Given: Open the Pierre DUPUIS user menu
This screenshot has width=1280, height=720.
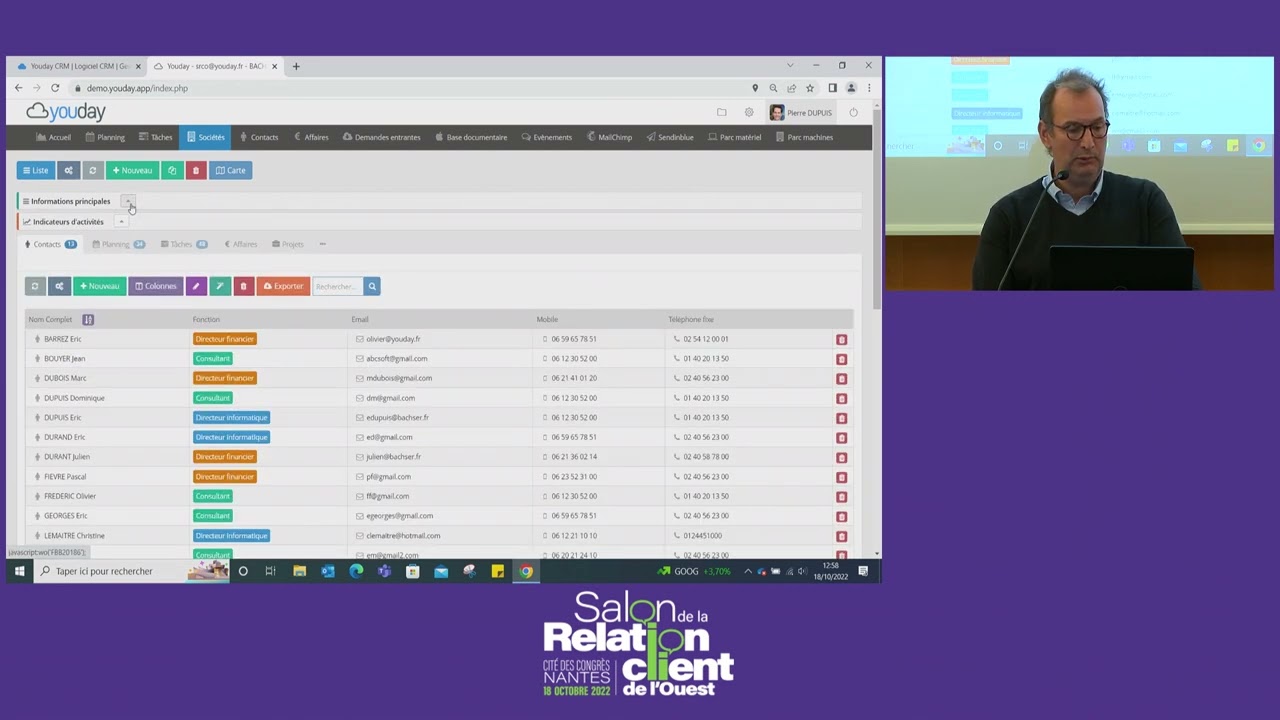Looking at the screenshot, I should (801, 112).
